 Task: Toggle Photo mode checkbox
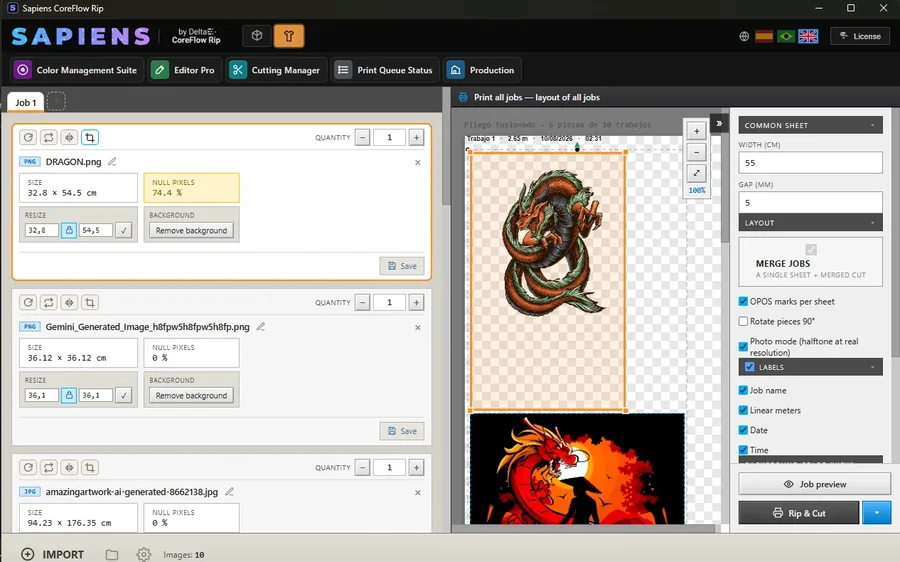743,346
